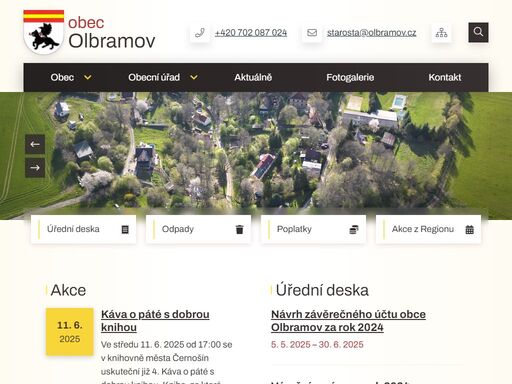Click the Olbramov coat of arms logo
The height and width of the screenshot is (384, 512).
click(44, 32)
